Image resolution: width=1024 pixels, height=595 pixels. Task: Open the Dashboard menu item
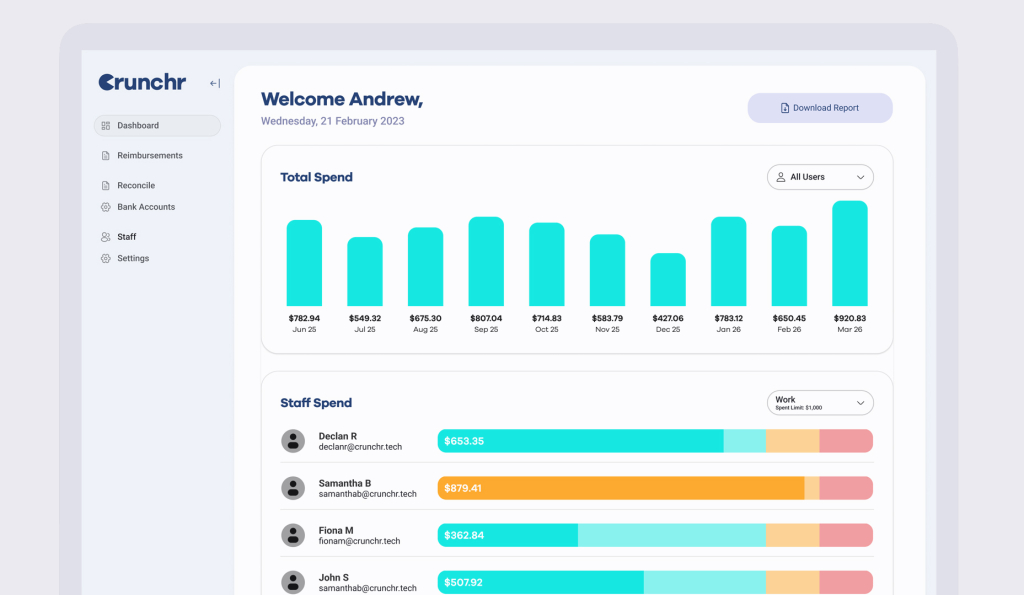157,125
